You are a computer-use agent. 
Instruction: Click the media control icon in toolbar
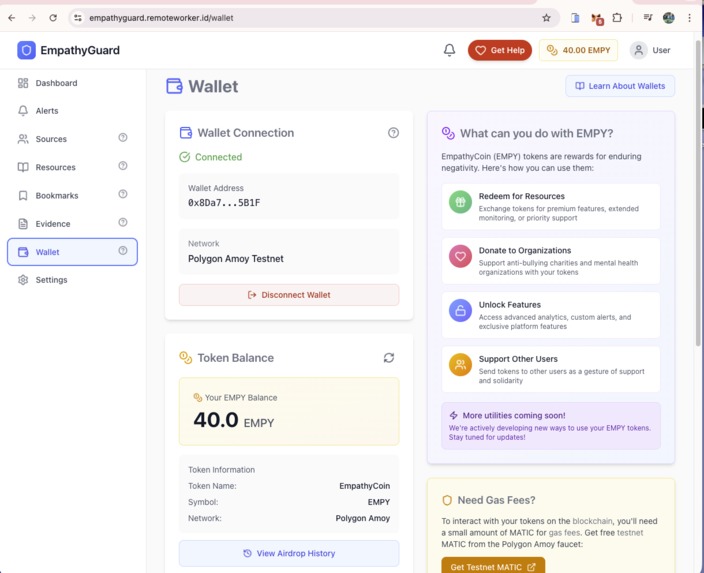[x=648, y=18]
